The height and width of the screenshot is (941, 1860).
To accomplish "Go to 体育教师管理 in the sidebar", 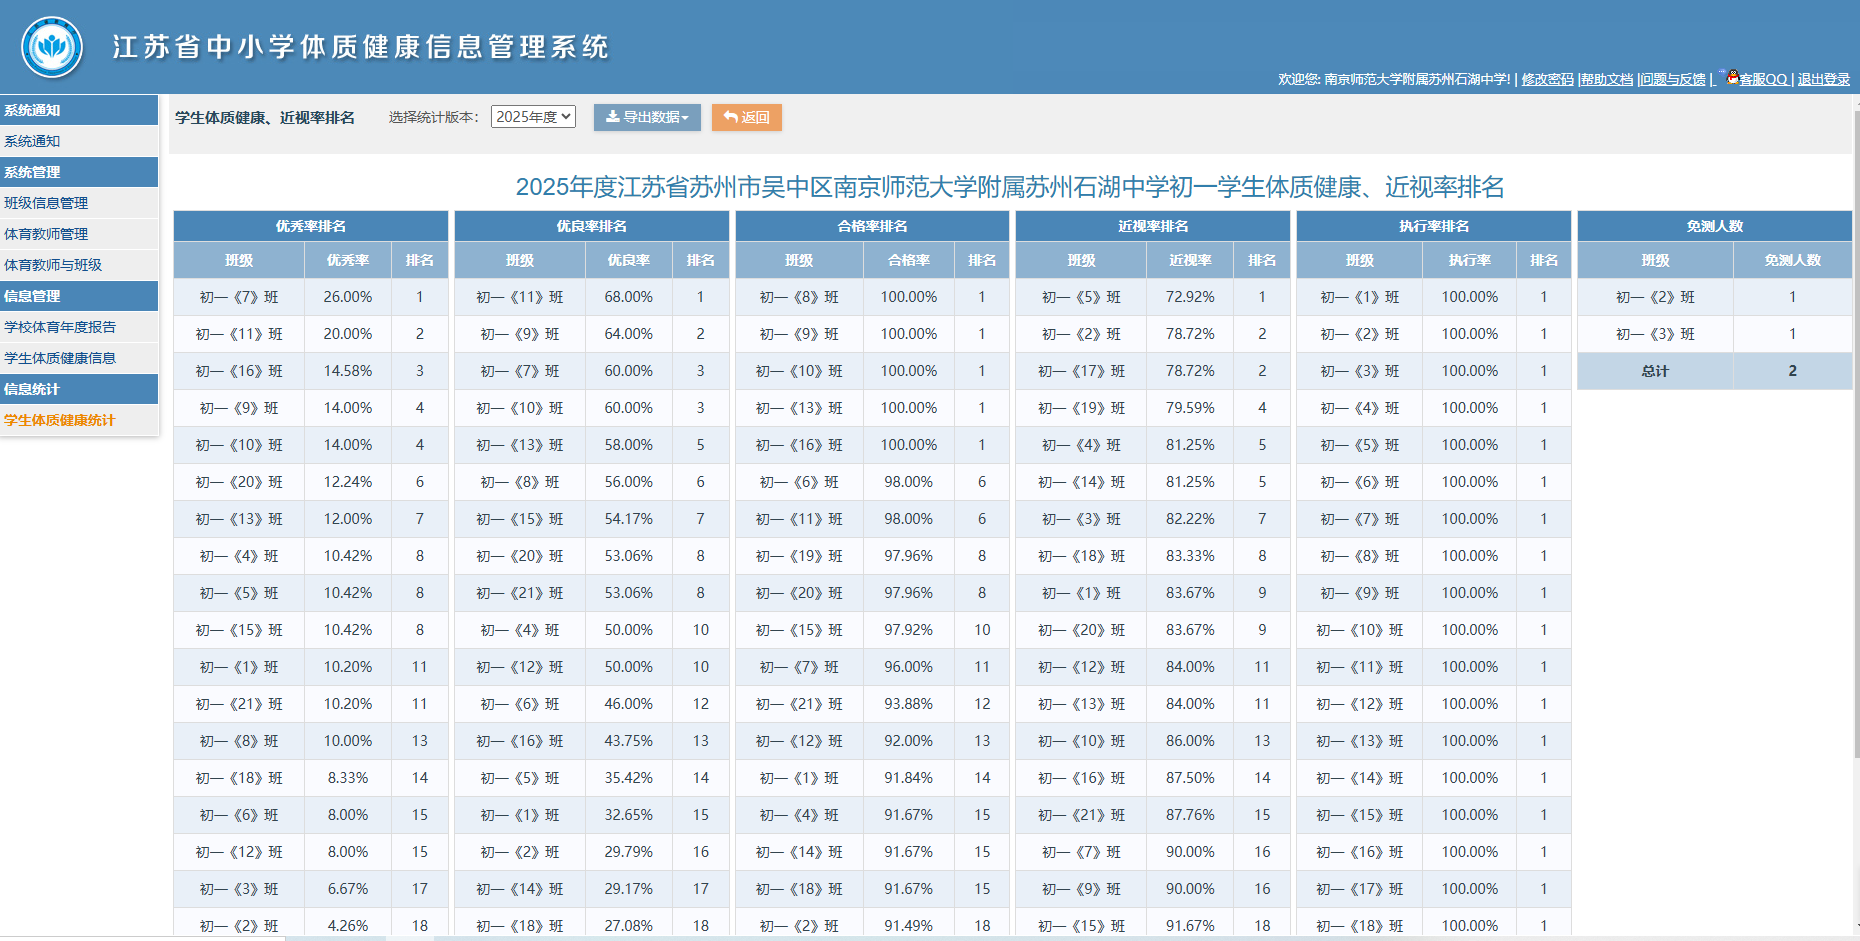I will [46, 234].
